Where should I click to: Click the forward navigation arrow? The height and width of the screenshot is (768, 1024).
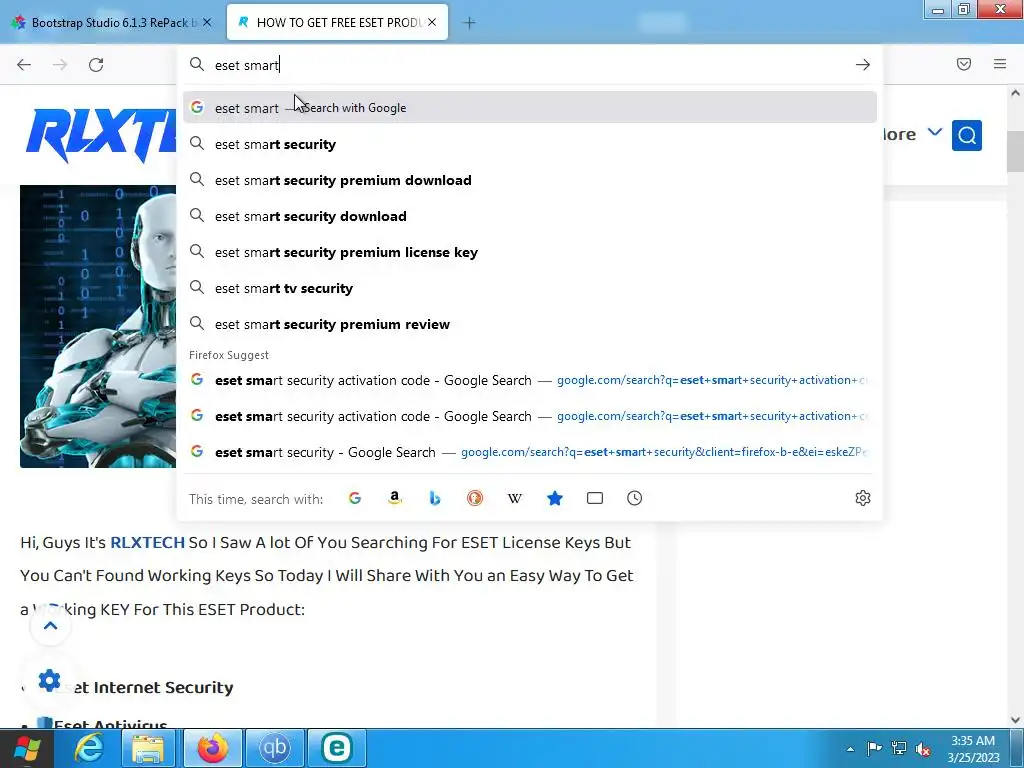click(x=60, y=65)
